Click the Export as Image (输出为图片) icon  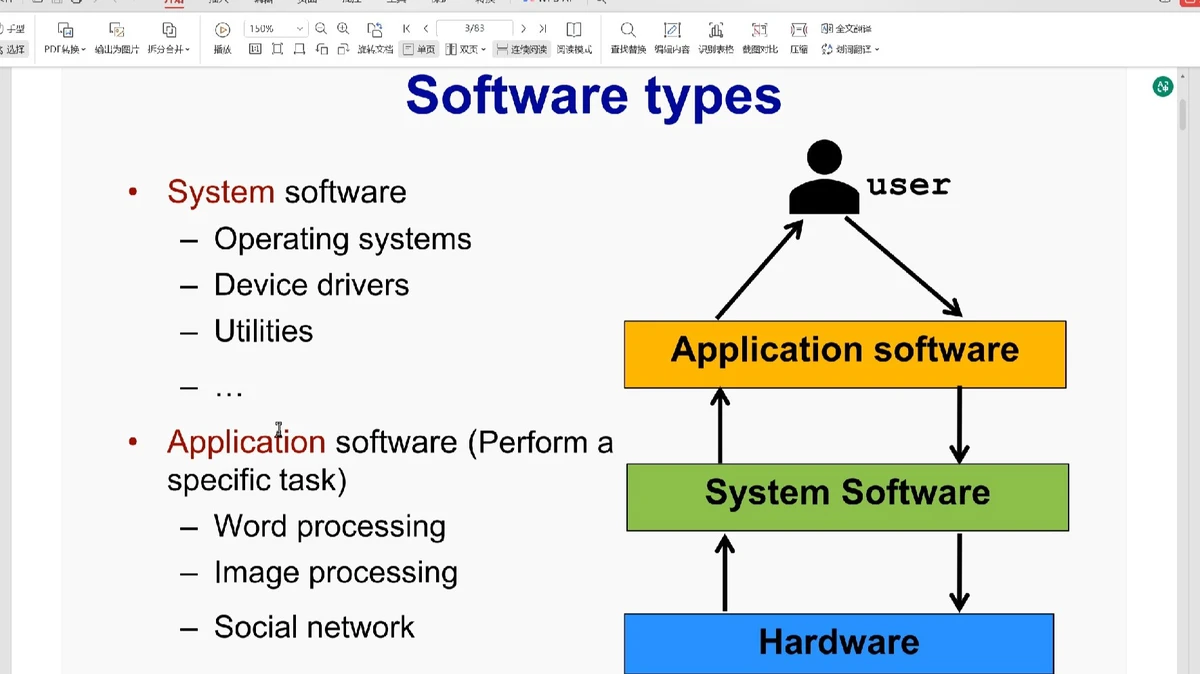pos(117,31)
